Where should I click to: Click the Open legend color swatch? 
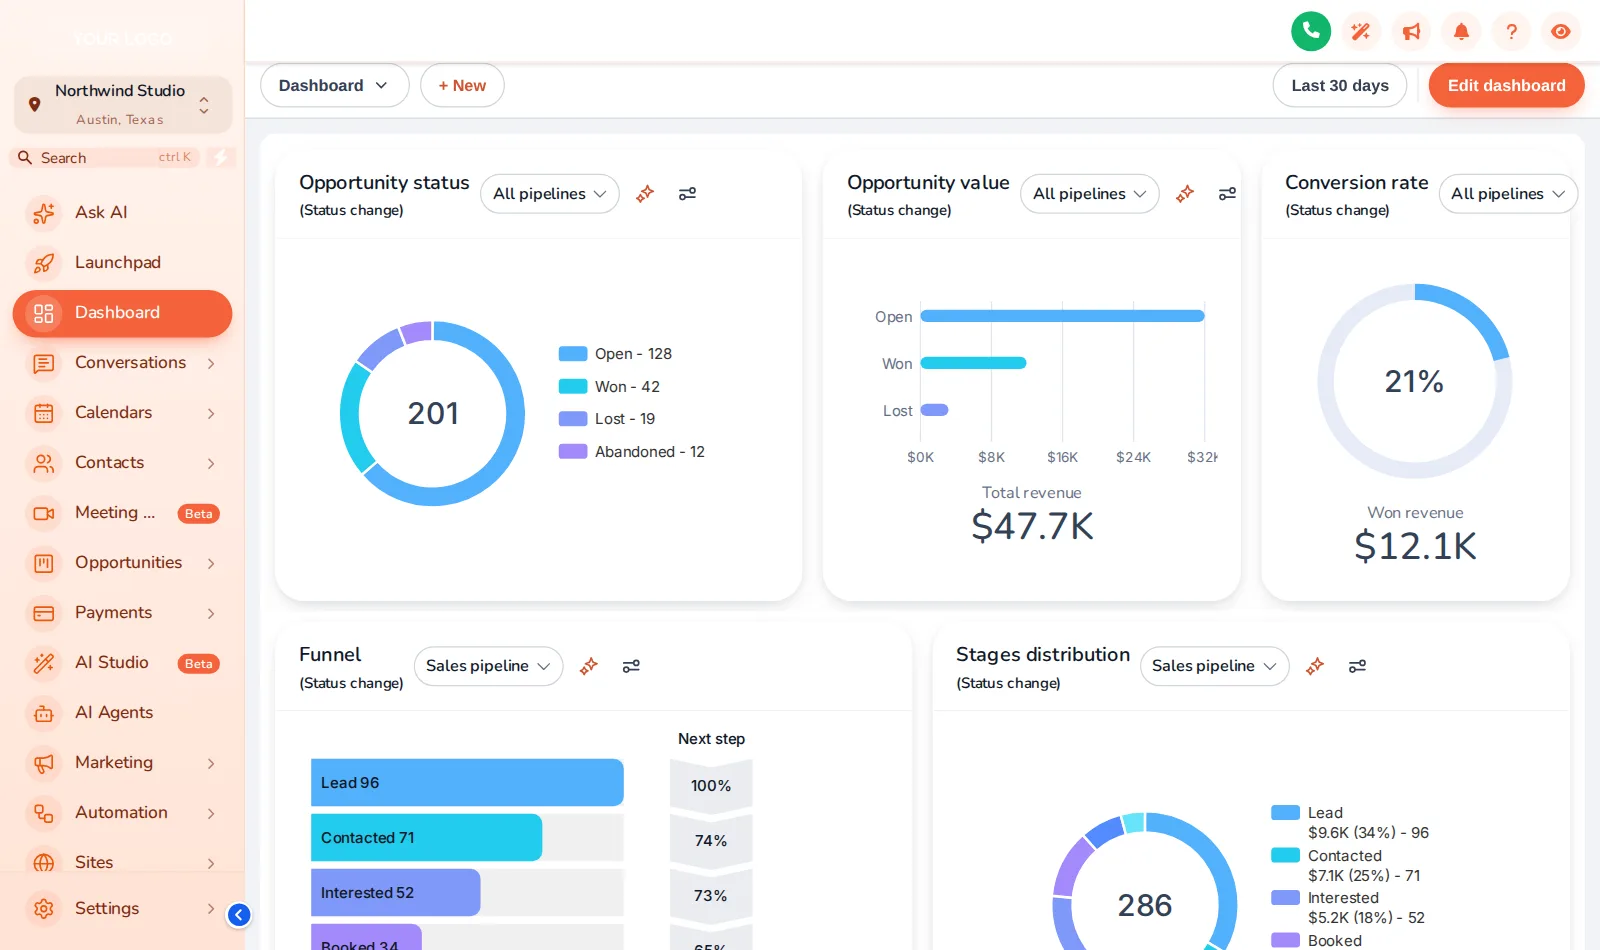click(x=573, y=354)
